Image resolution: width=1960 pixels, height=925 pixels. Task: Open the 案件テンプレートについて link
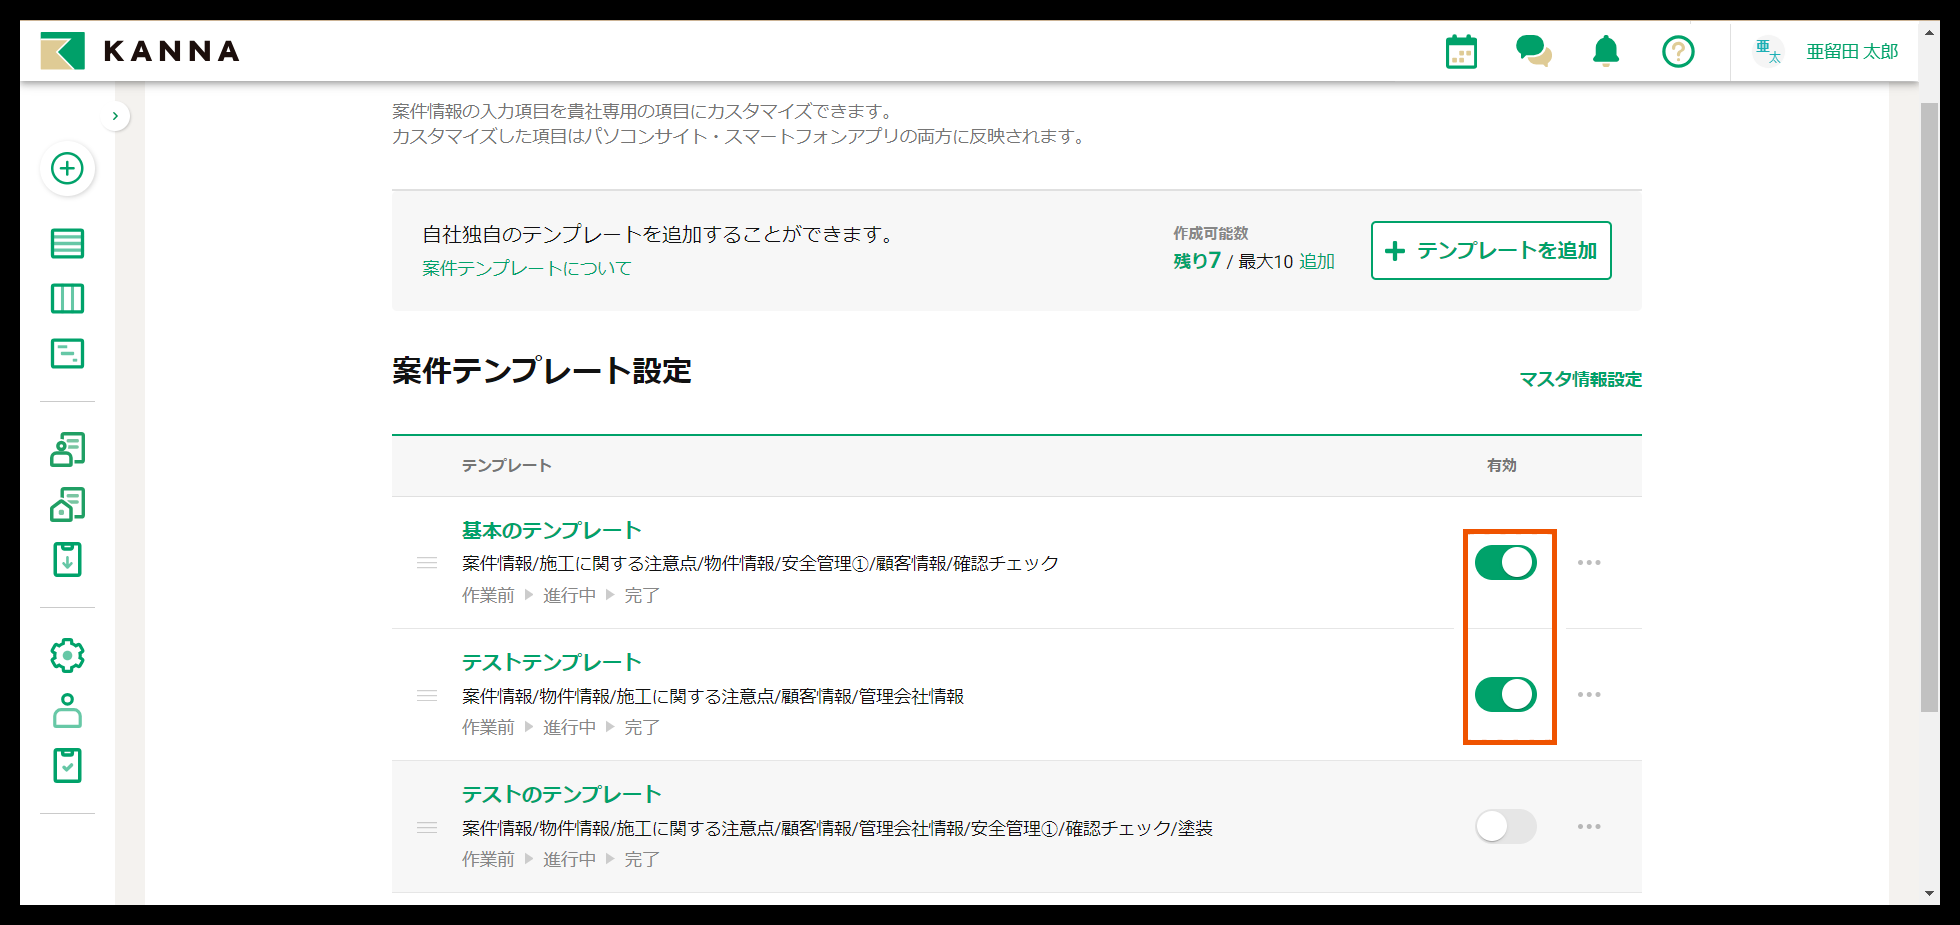pos(524,267)
